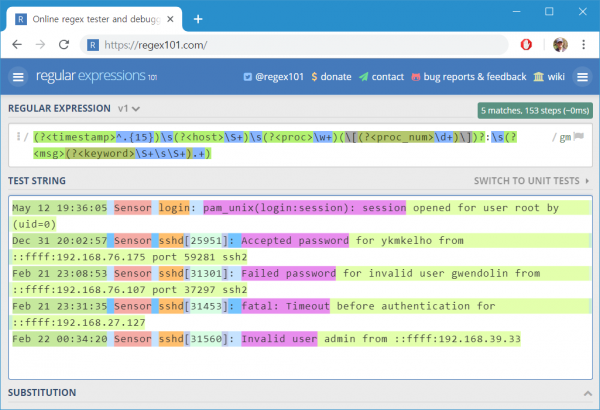
Task: Go back to the previous page
Action: tap(17, 45)
